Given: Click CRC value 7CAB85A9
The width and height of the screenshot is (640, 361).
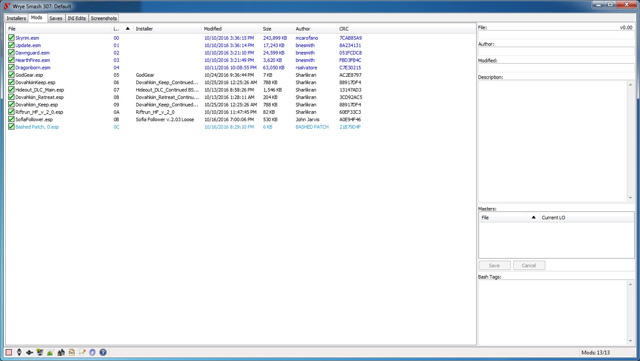Looking at the screenshot, I should (x=351, y=38).
